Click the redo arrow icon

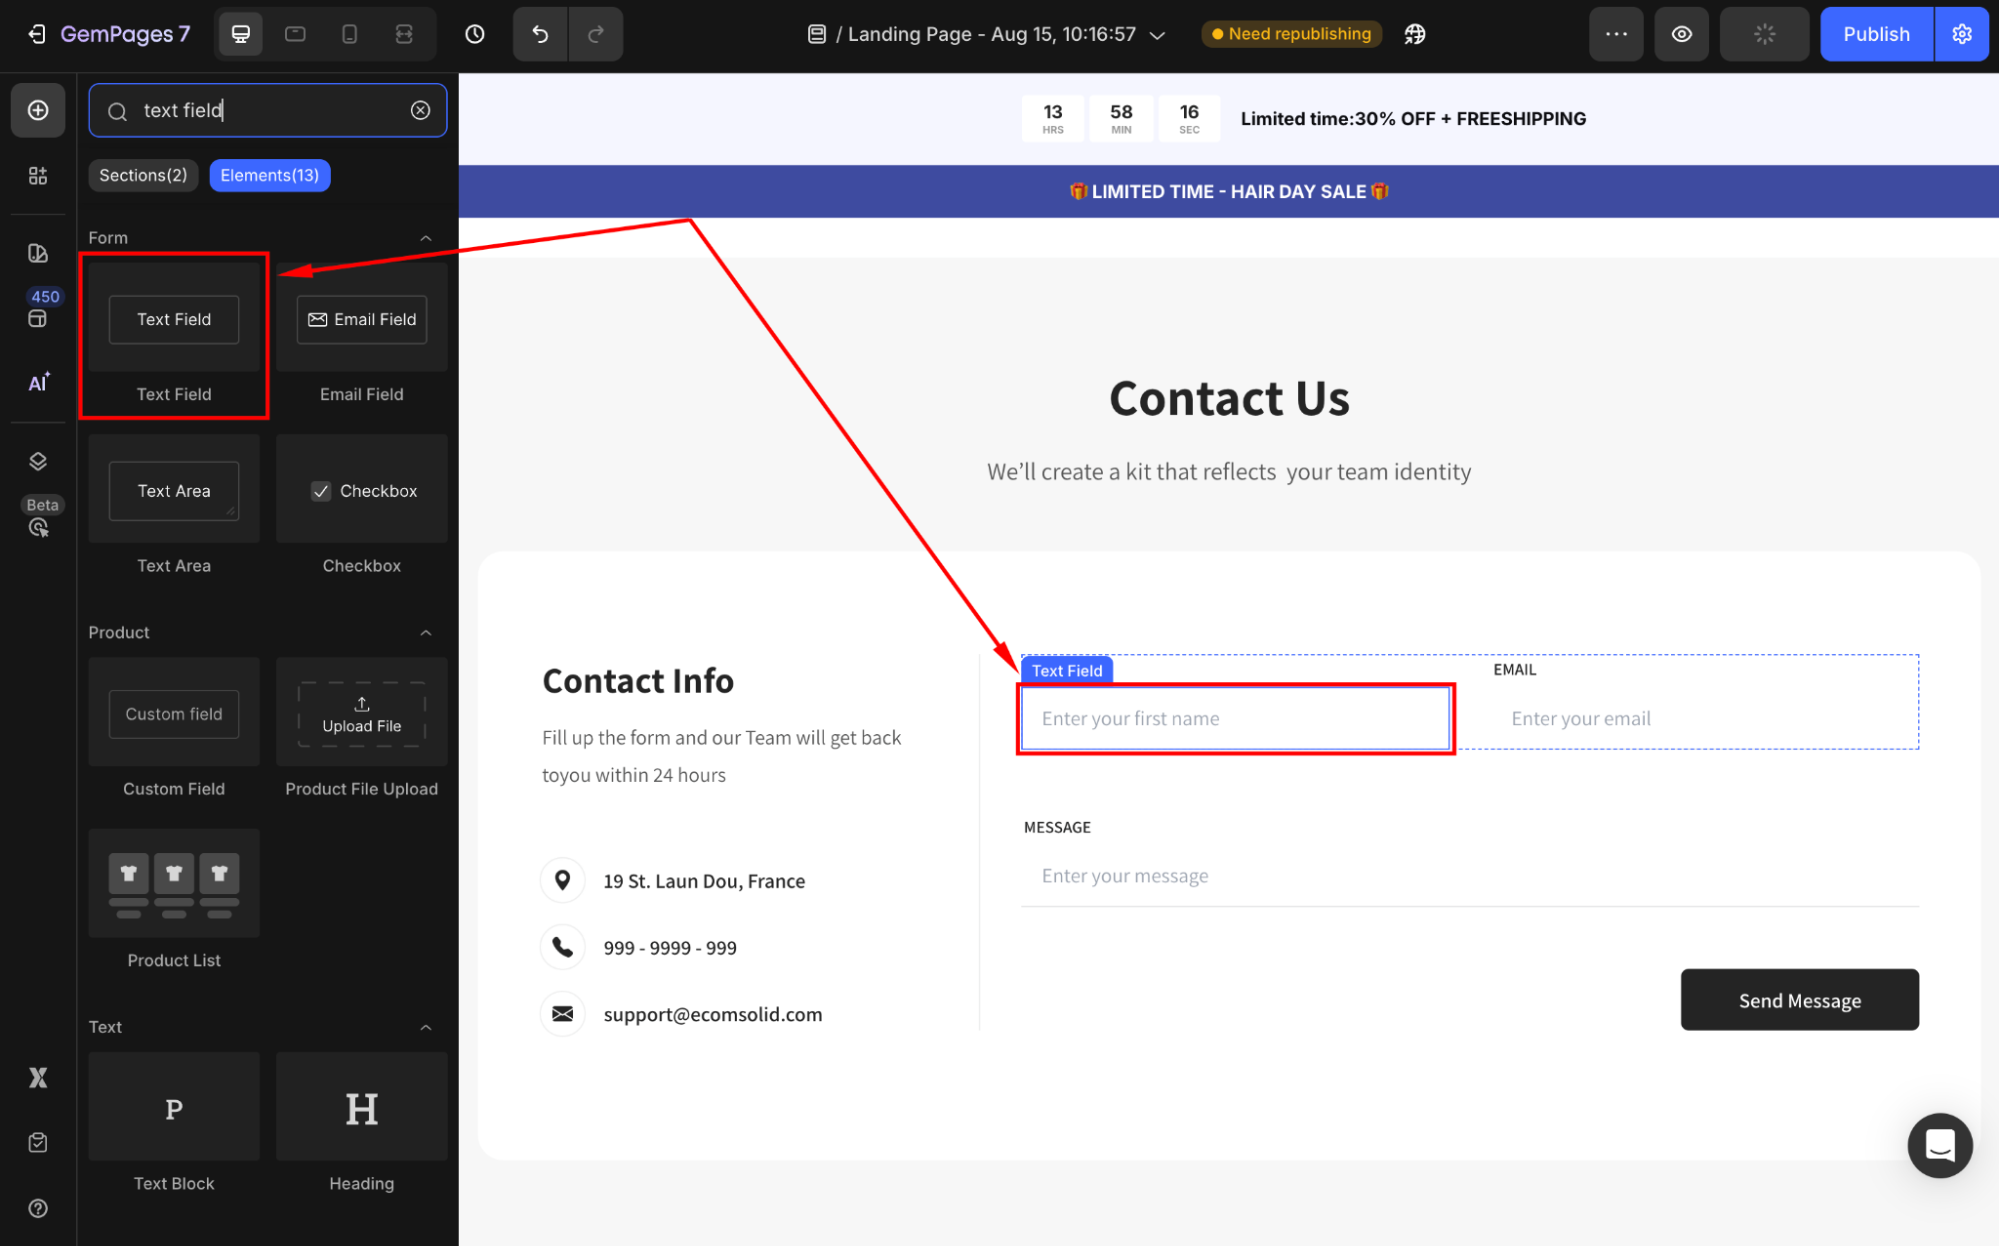(596, 34)
